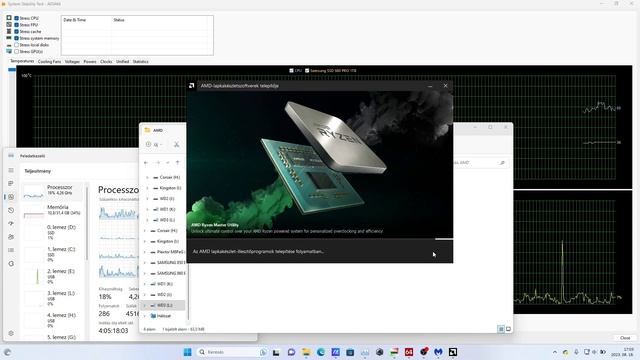Image resolution: width=640 pixels, height=360 pixels.
Task: Show hidden system tray icons
Action: tap(554, 352)
